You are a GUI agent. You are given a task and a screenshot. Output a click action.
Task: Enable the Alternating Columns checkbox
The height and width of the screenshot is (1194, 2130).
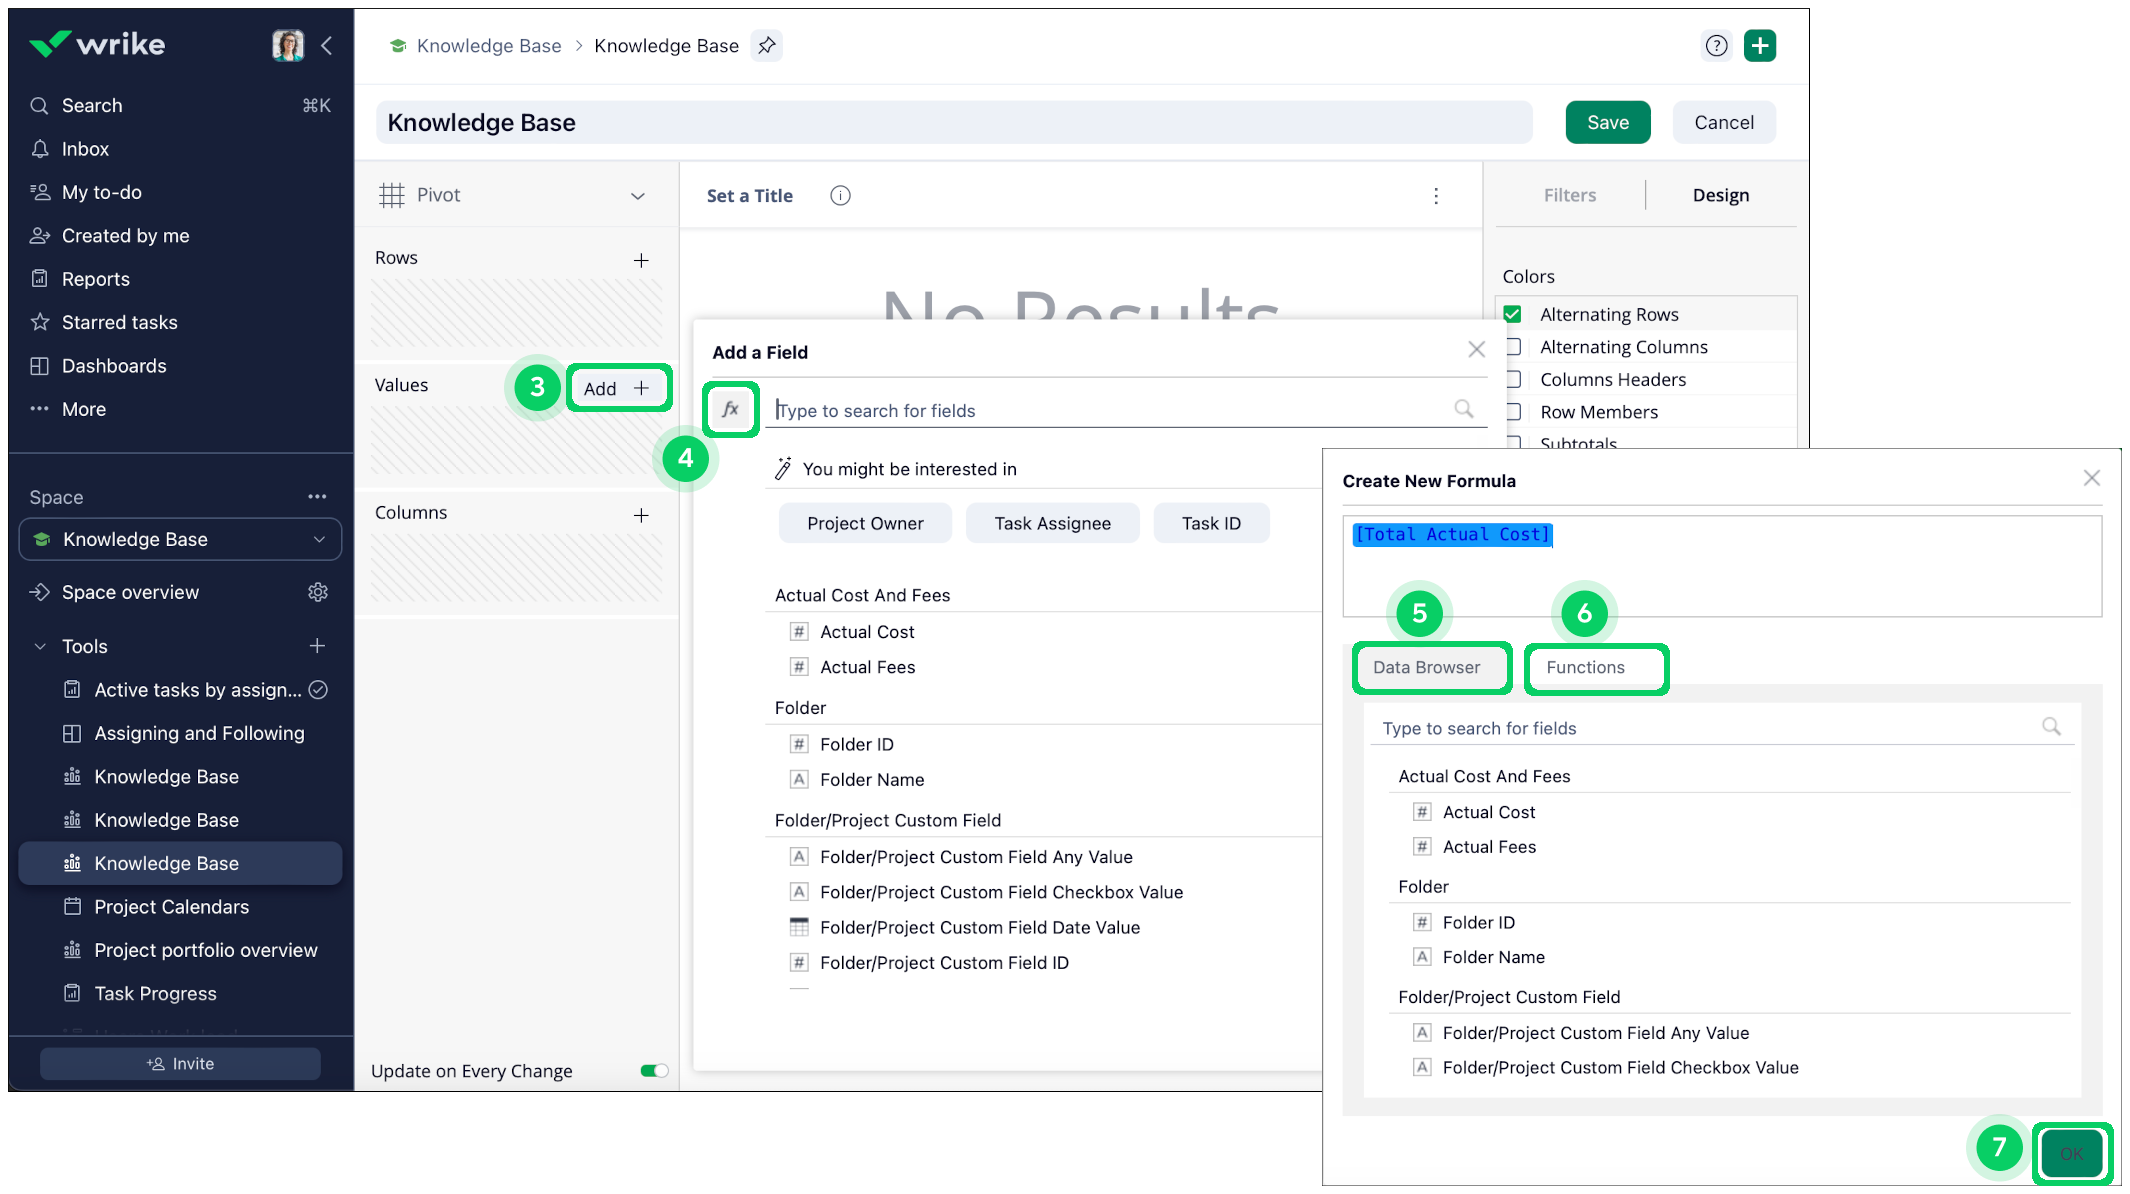pos(1513,347)
